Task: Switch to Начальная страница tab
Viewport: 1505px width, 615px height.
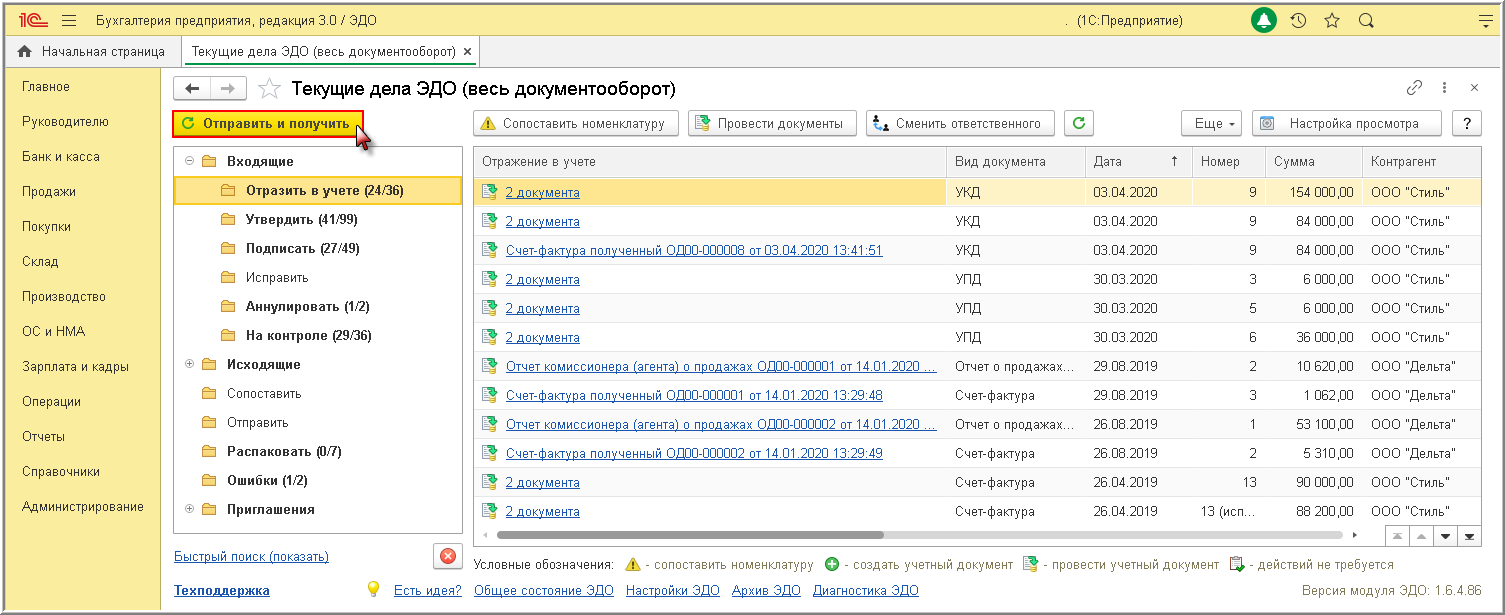Action: pyautogui.click(x=91, y=51)
